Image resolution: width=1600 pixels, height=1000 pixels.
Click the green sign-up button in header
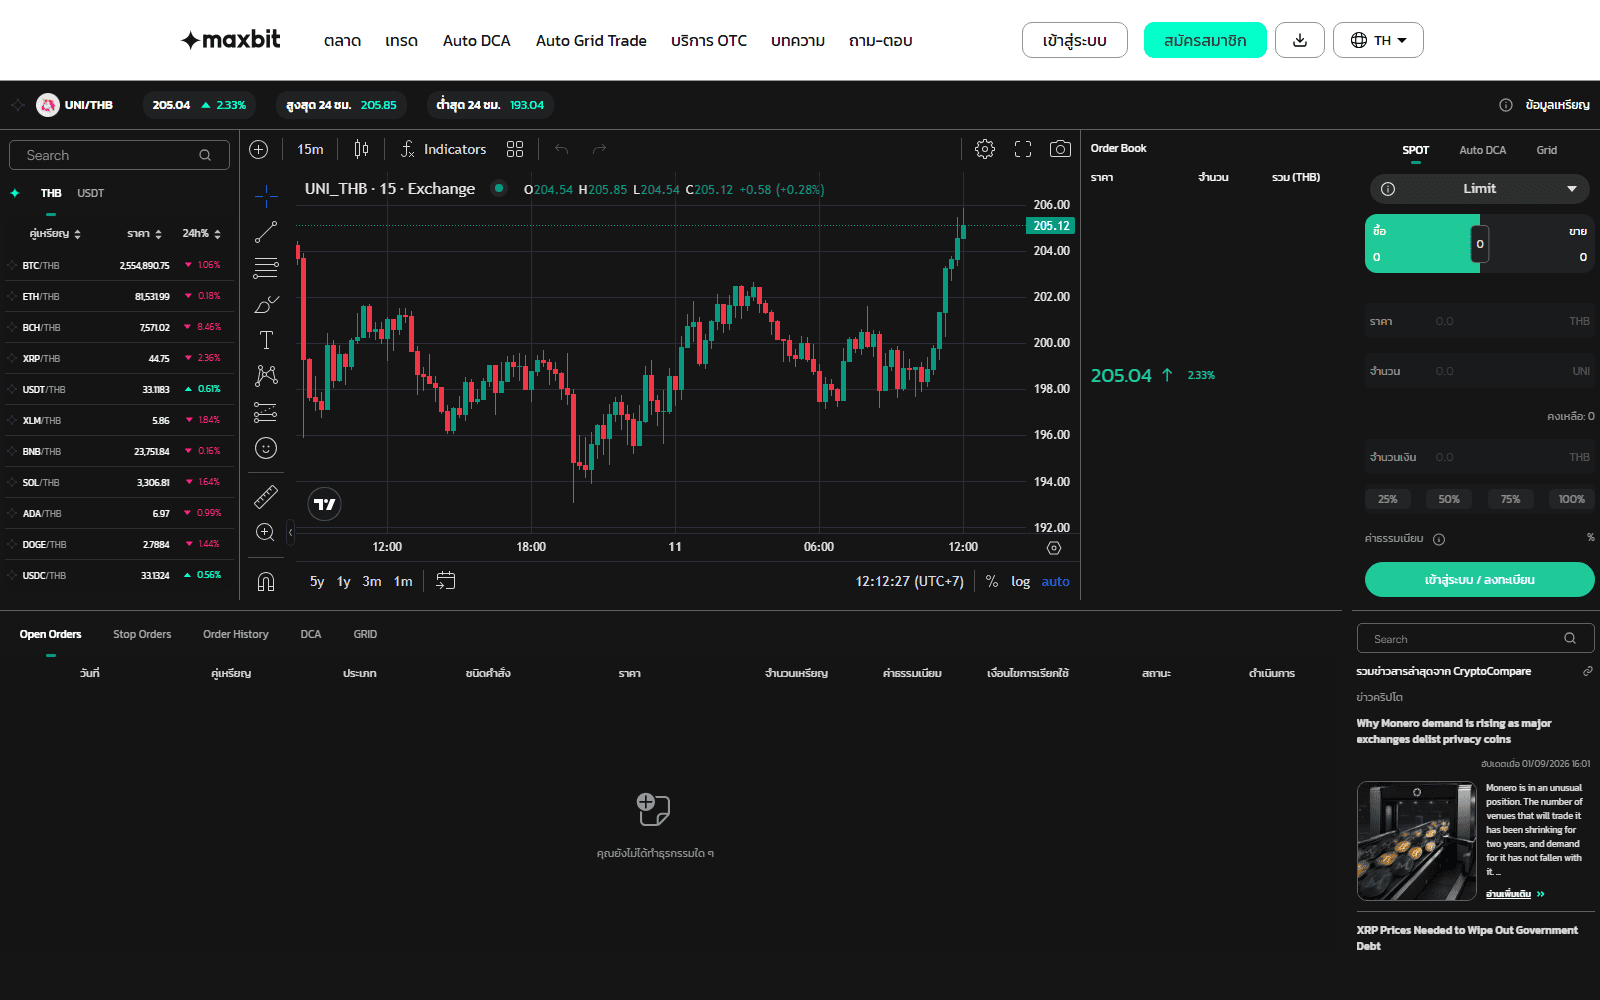click(1205, 40)
